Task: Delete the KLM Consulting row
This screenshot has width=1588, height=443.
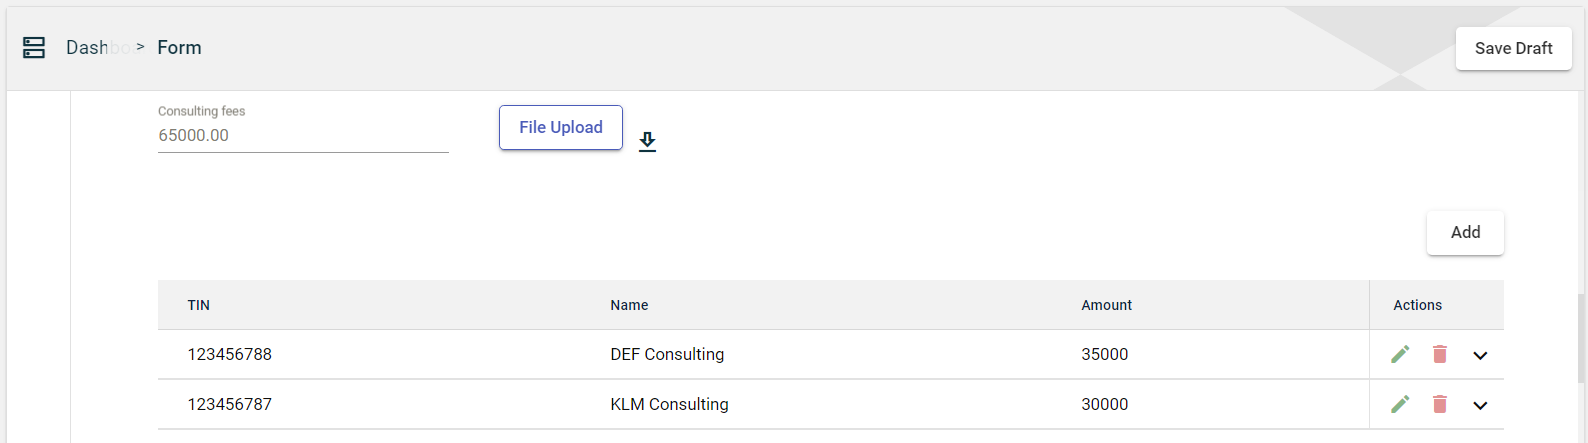Action: coord(1440,404)
